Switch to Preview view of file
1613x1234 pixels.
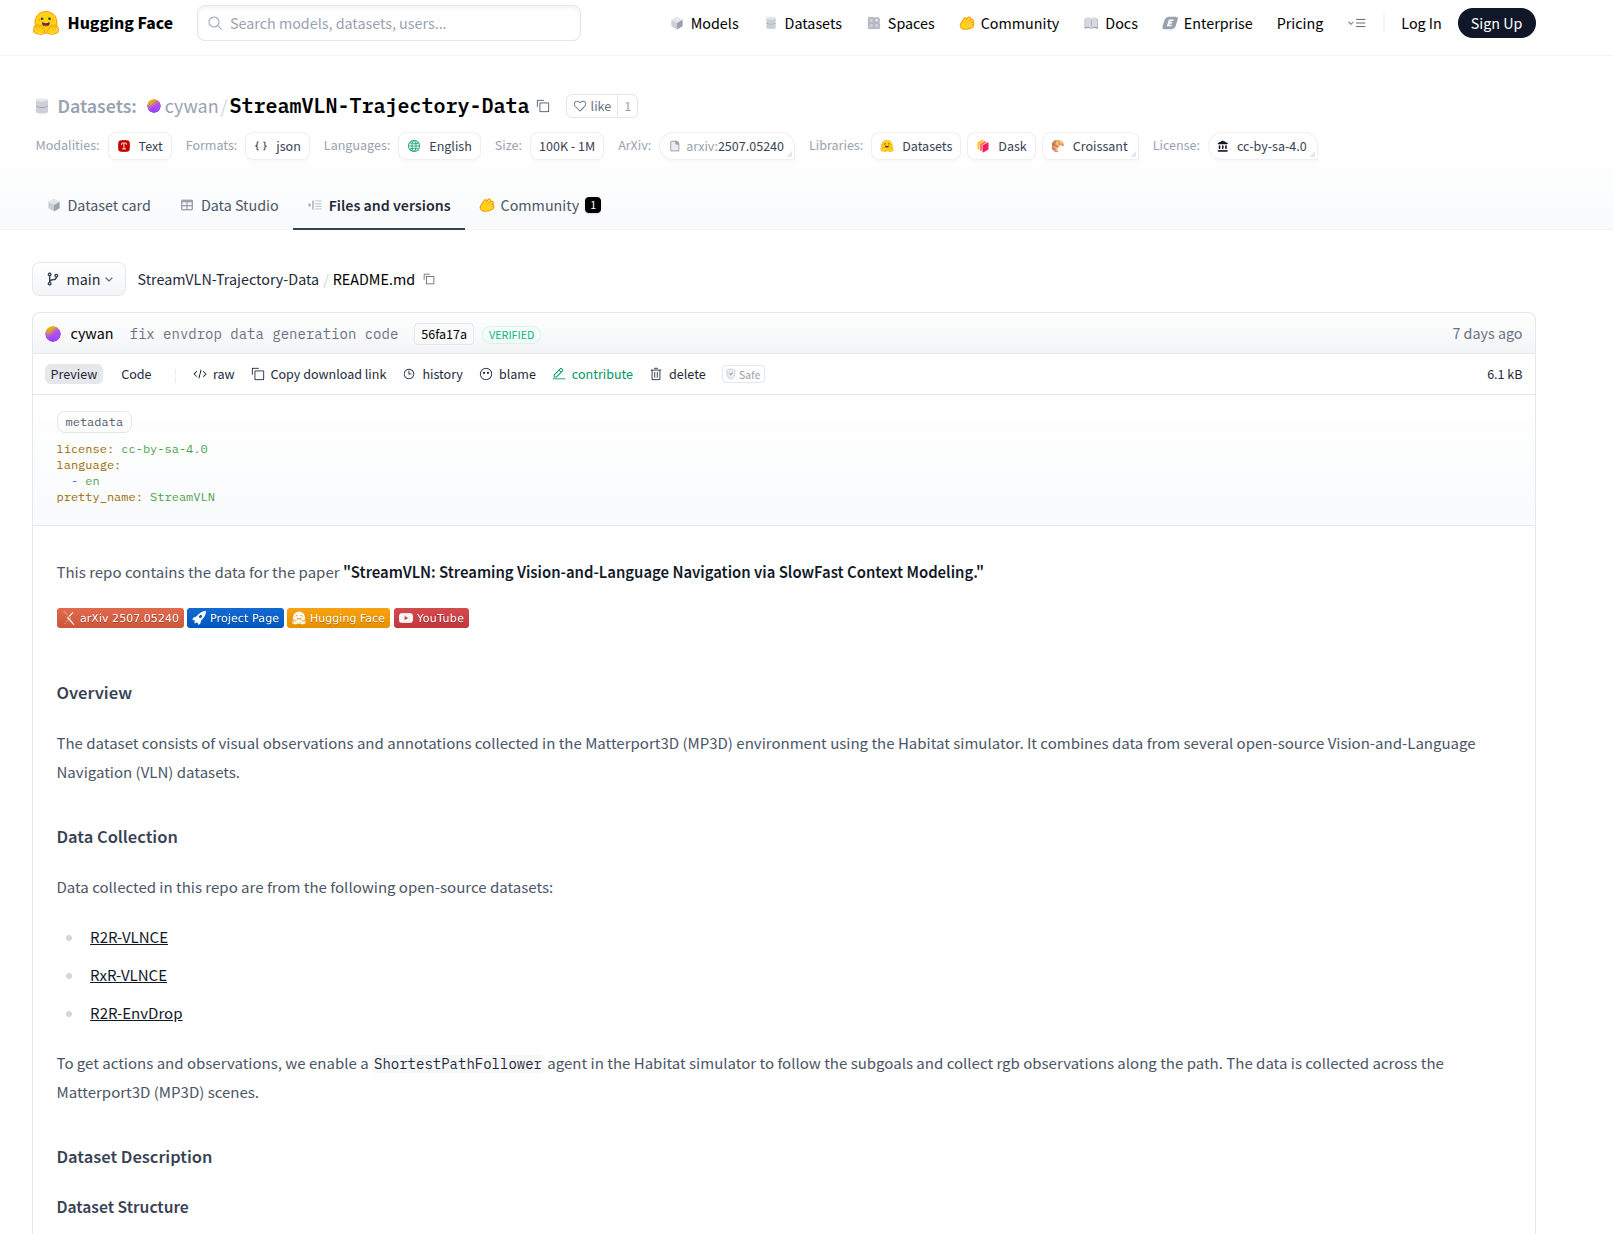(x=74, y=374)
